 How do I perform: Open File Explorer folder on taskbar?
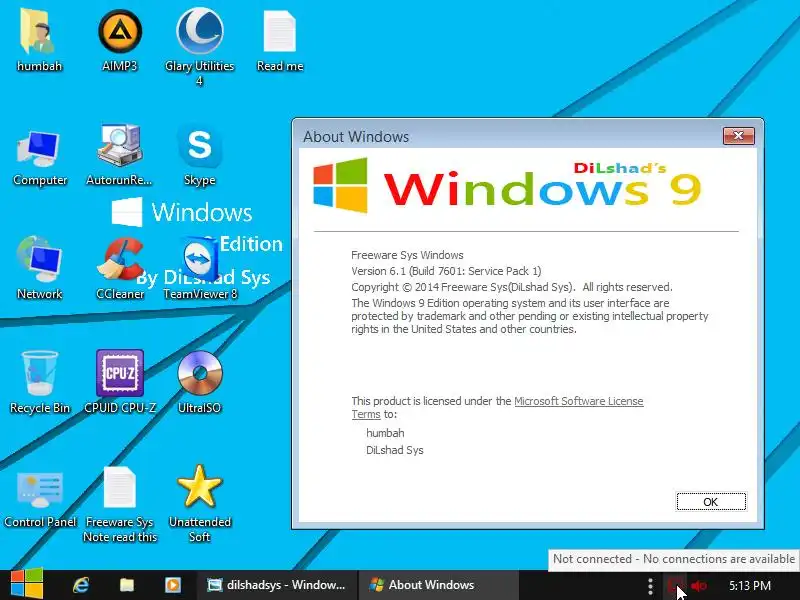click(x=127, y=585)
